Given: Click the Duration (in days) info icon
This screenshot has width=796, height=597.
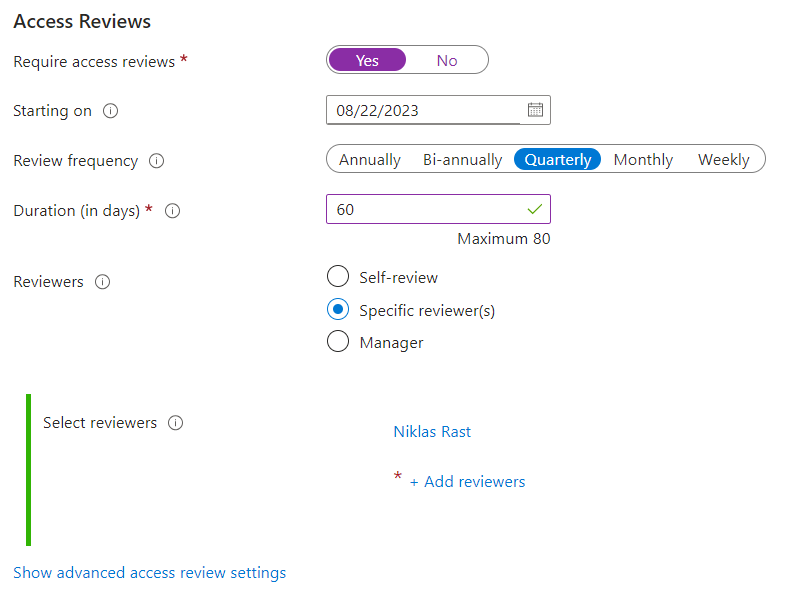Looking at the screenshot, I should (172, 211).
